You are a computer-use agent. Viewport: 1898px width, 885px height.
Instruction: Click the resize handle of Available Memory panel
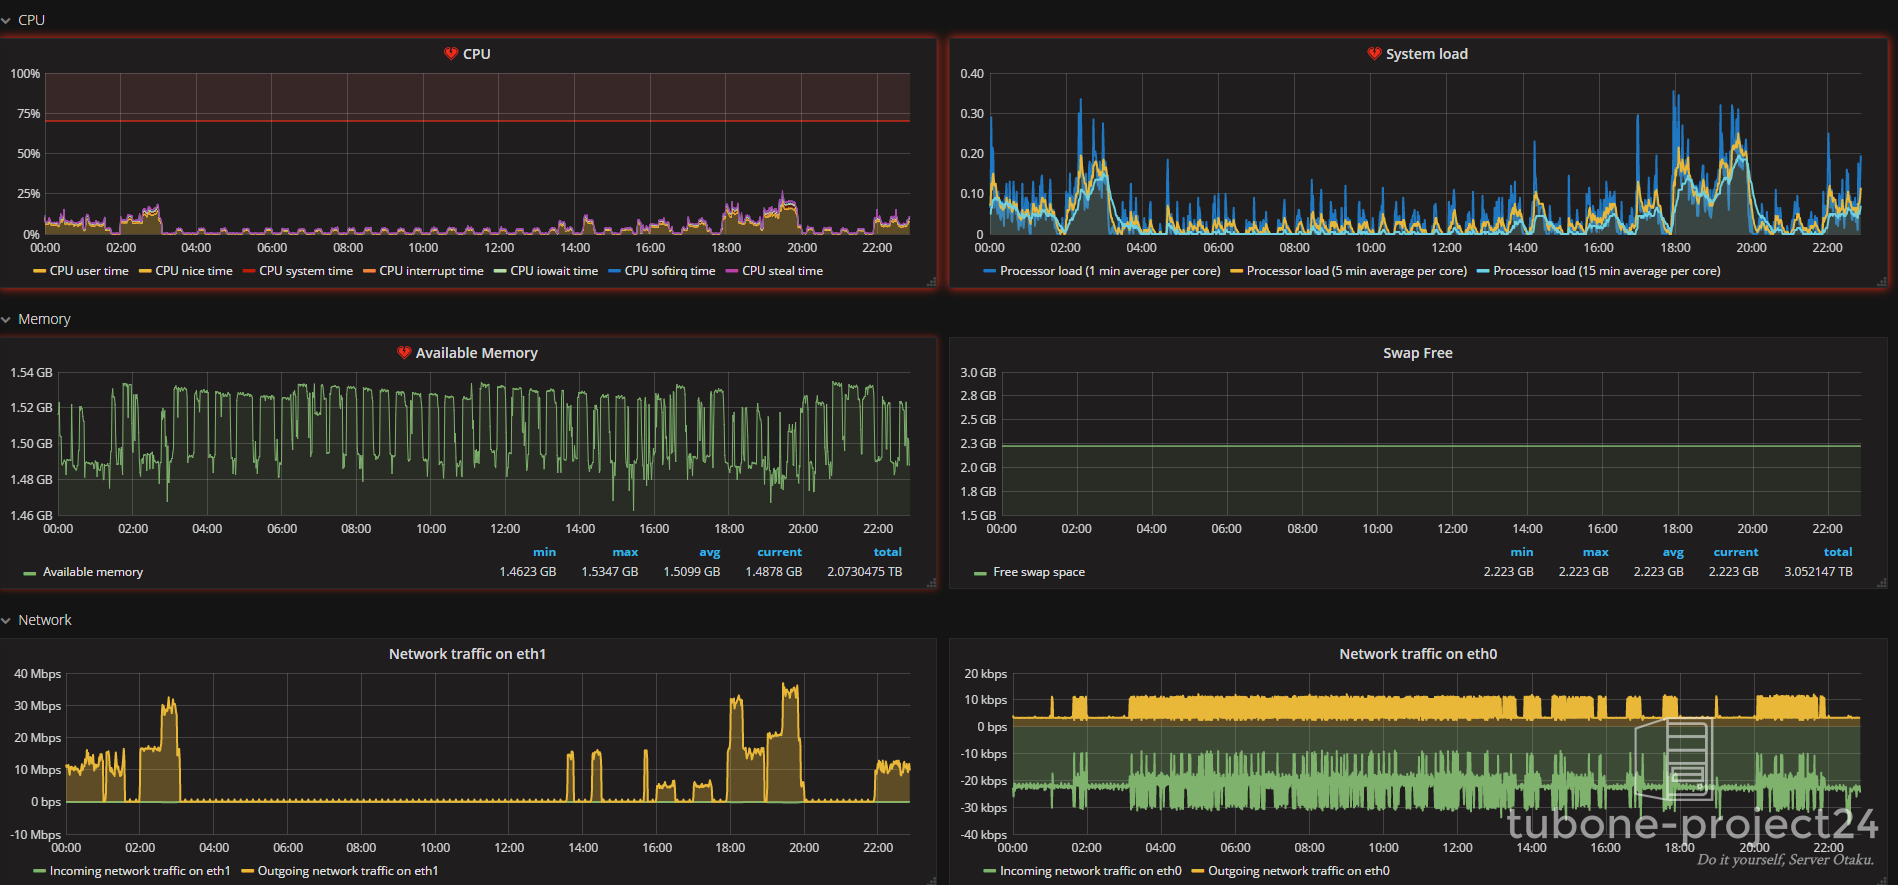[x=931, y=583]
